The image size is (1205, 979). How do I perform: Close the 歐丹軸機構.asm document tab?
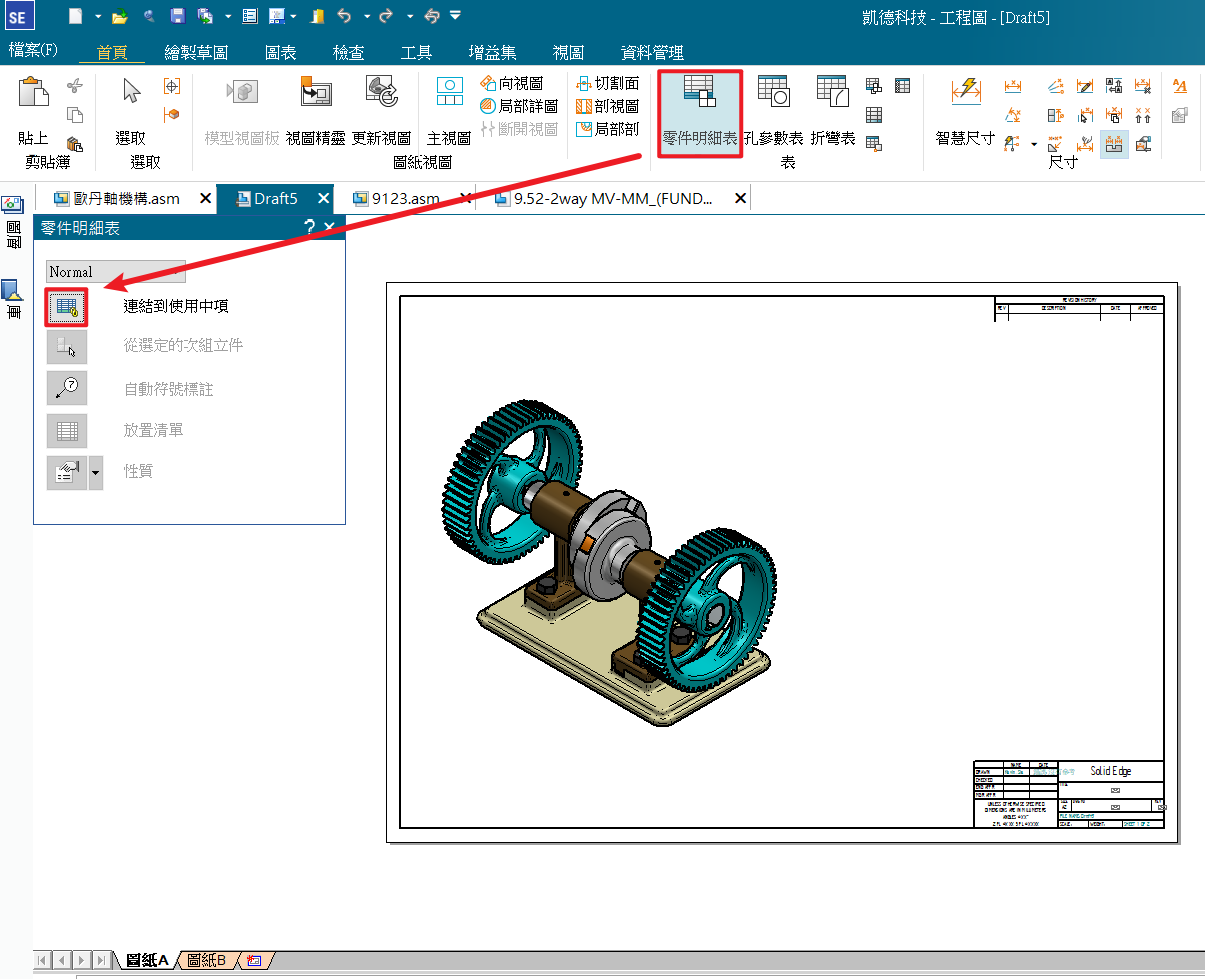point(205,198)
